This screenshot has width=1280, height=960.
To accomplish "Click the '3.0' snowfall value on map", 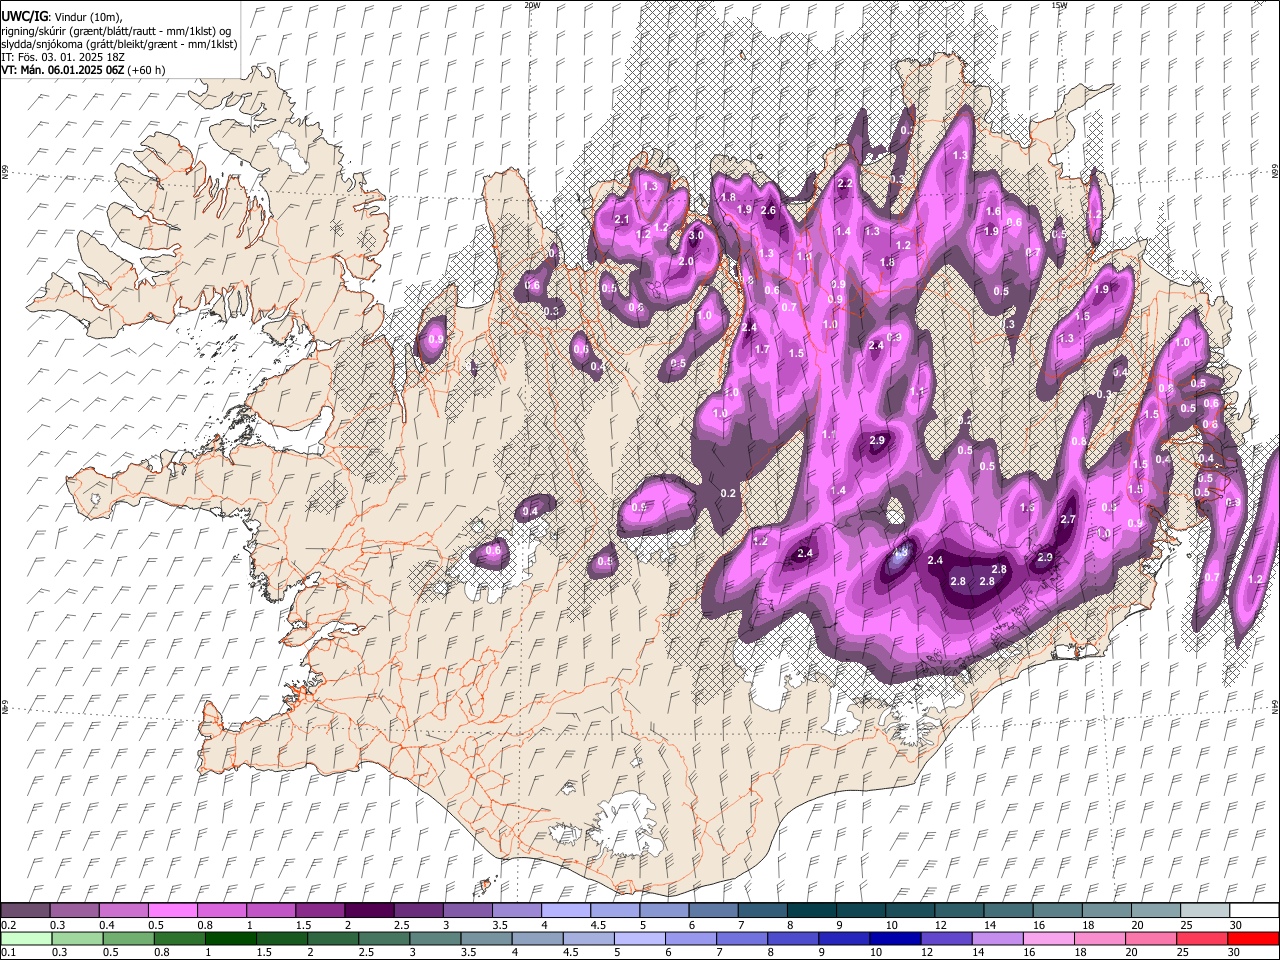I will (696, 236).
